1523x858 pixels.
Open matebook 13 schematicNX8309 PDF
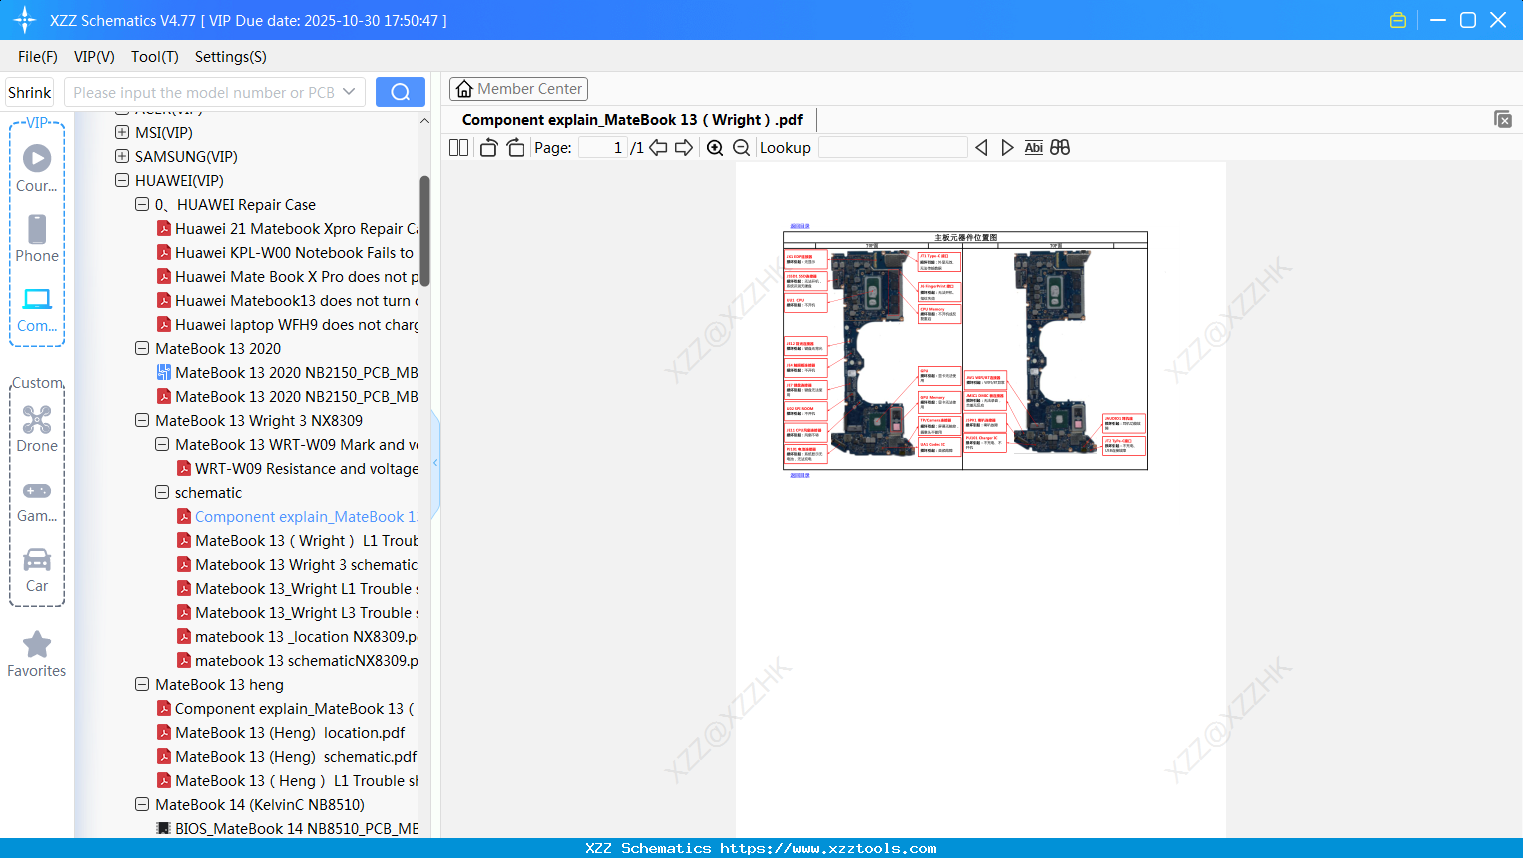pyautogui.click(x=298, y=661)
